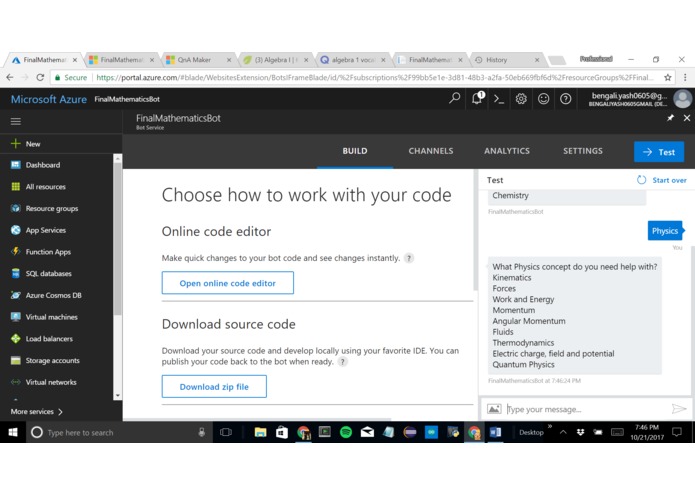The image size is (695, 494).
Task: Click the Storage accounts icon
Action: click(x=16, y=360)
